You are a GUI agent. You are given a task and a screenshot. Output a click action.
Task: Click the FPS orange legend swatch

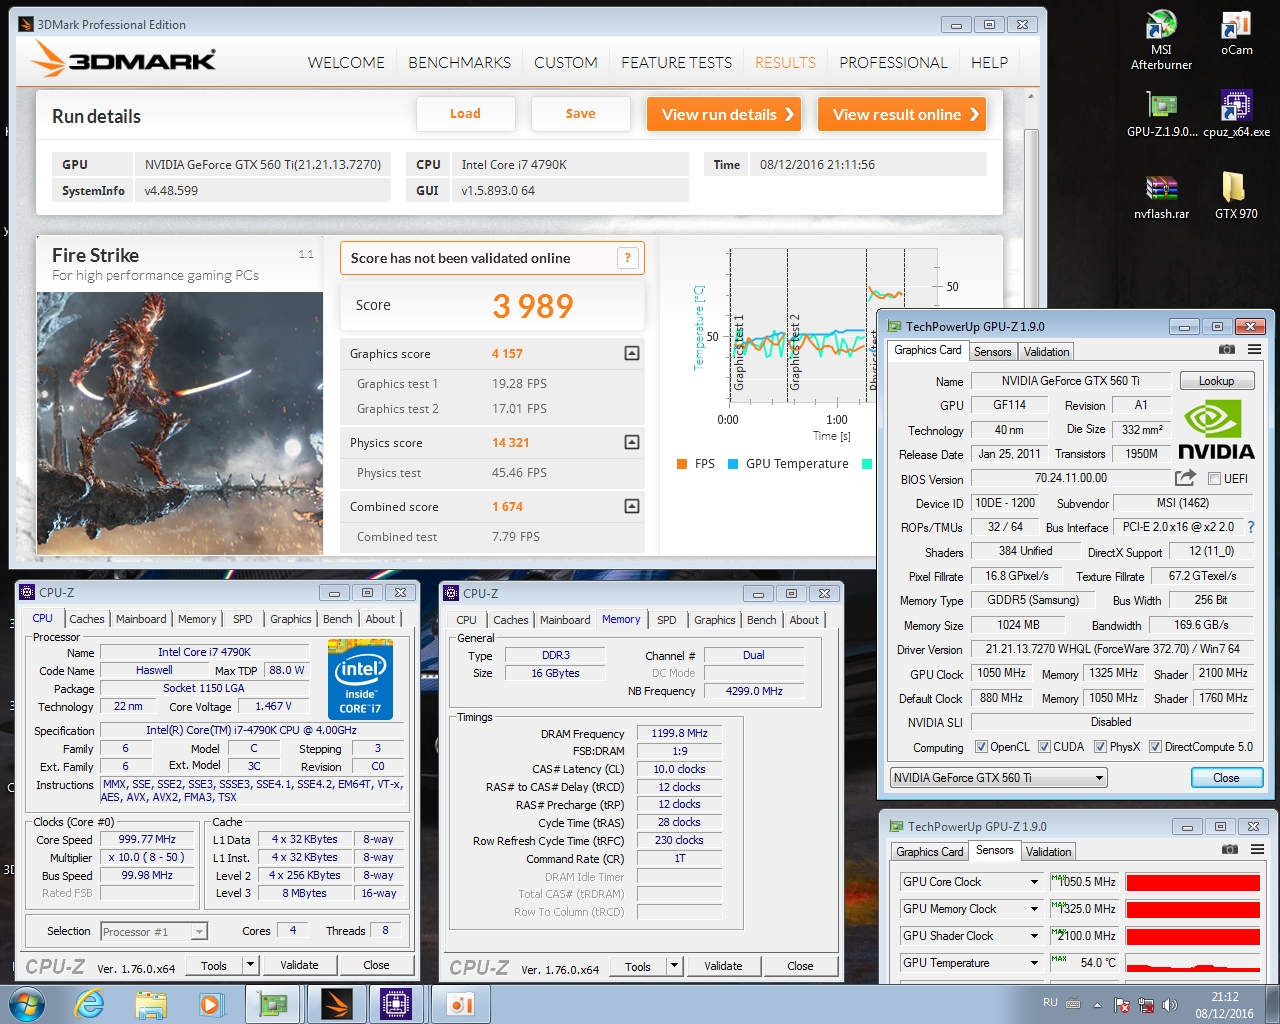click(x=682, y=464)
